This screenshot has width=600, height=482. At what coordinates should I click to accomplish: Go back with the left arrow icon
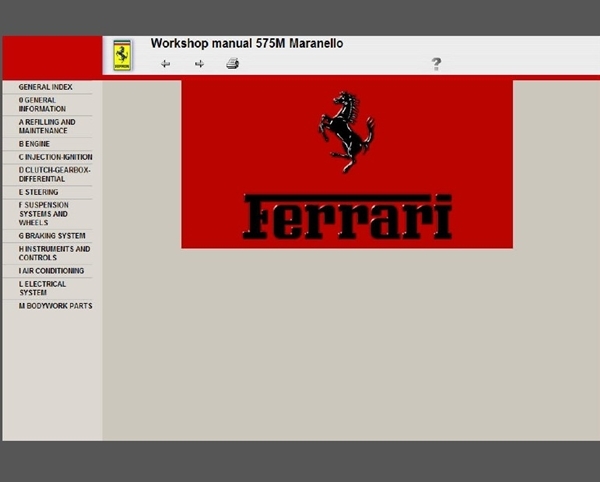point(165,64)
